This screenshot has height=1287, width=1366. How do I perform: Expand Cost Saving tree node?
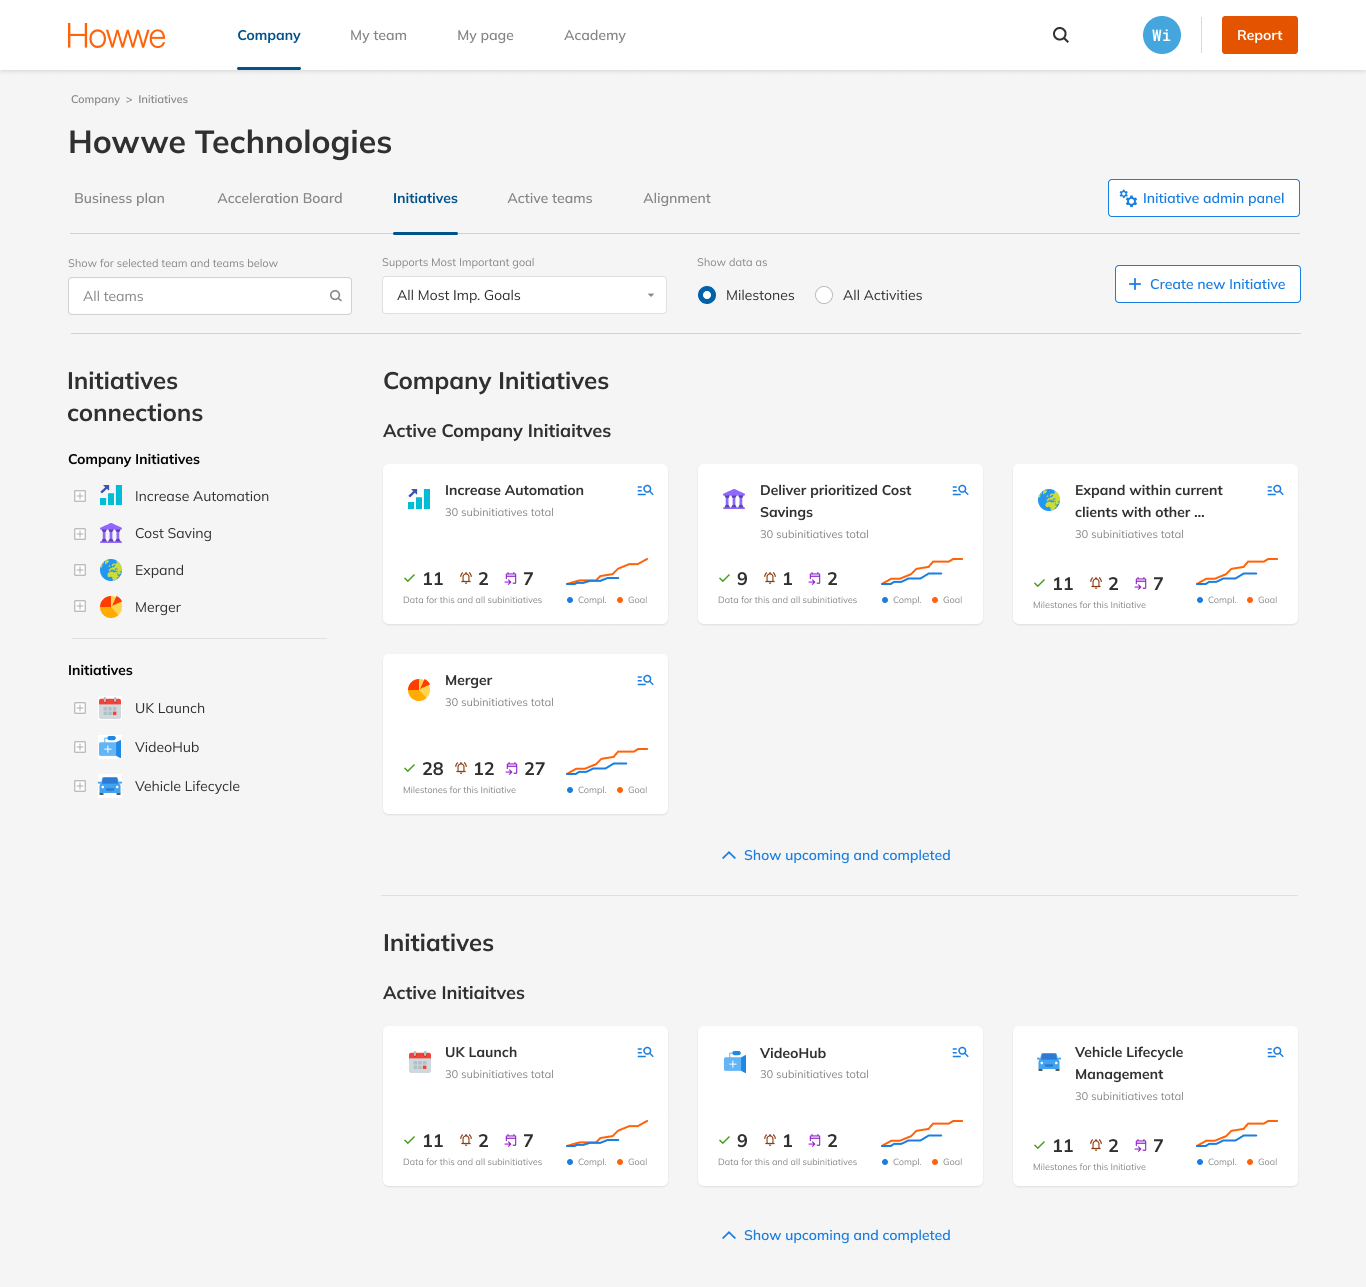80,534
